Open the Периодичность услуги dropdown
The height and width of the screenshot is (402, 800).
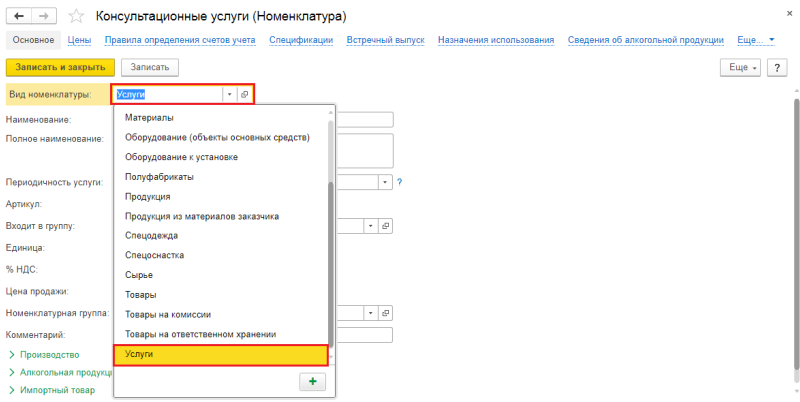point(385,182)
